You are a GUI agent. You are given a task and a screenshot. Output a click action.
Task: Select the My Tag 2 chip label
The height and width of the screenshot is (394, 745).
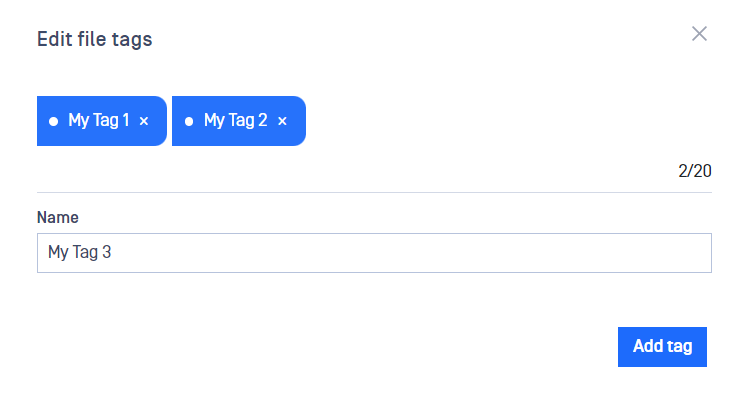pos(236,120)
